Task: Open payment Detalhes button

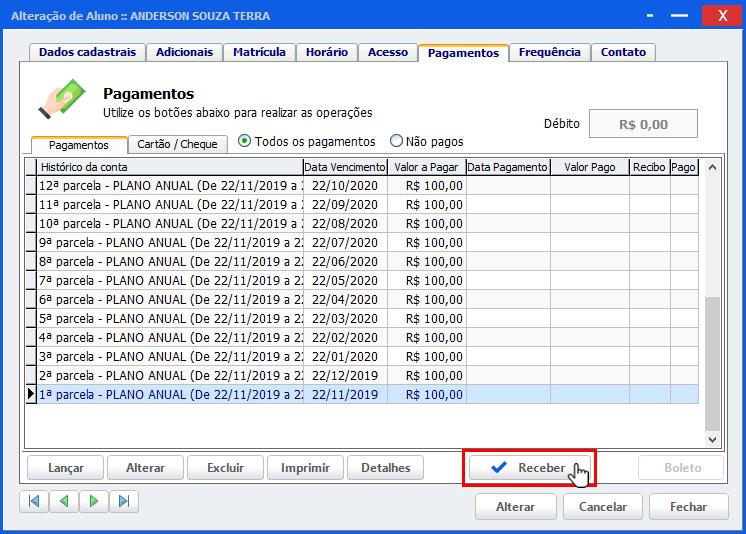Action: [x=385, y=468]
